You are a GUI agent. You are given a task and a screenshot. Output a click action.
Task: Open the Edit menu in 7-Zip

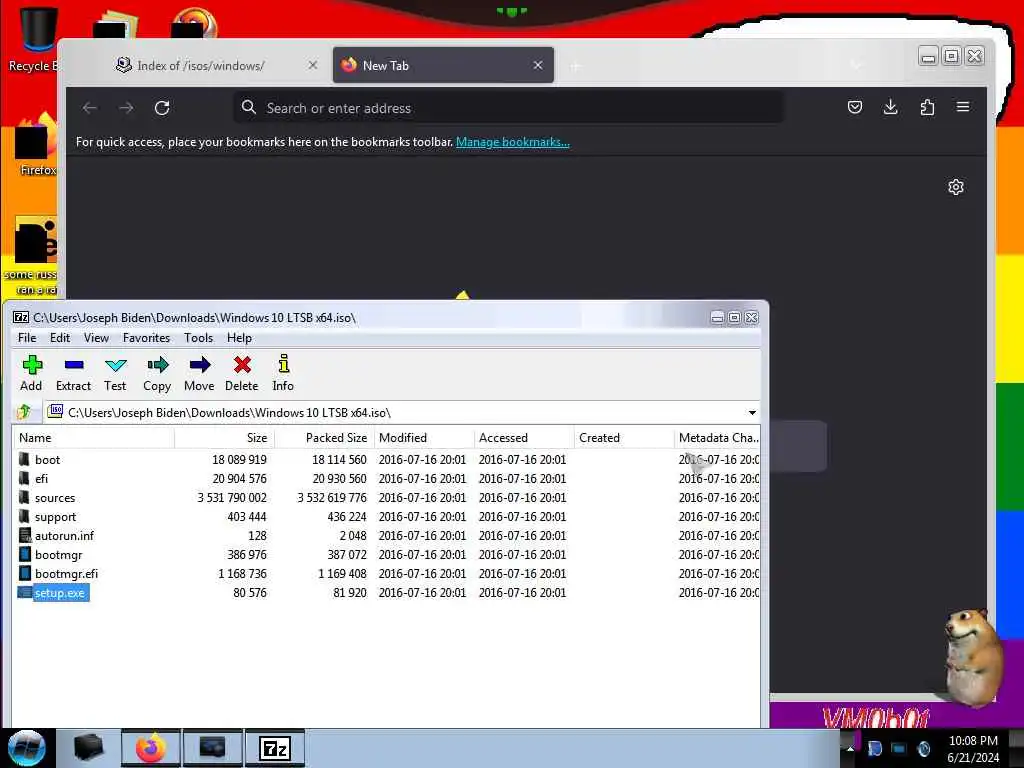pyautogui.click(x=59, y=338)
